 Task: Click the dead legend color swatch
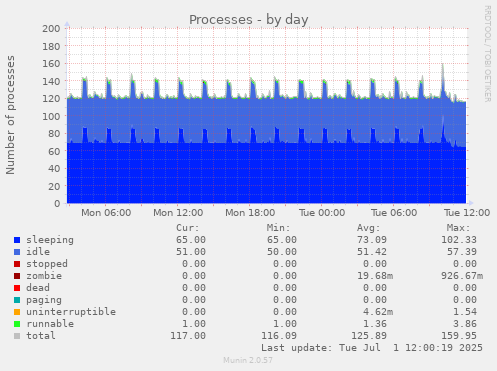[17, 288]
